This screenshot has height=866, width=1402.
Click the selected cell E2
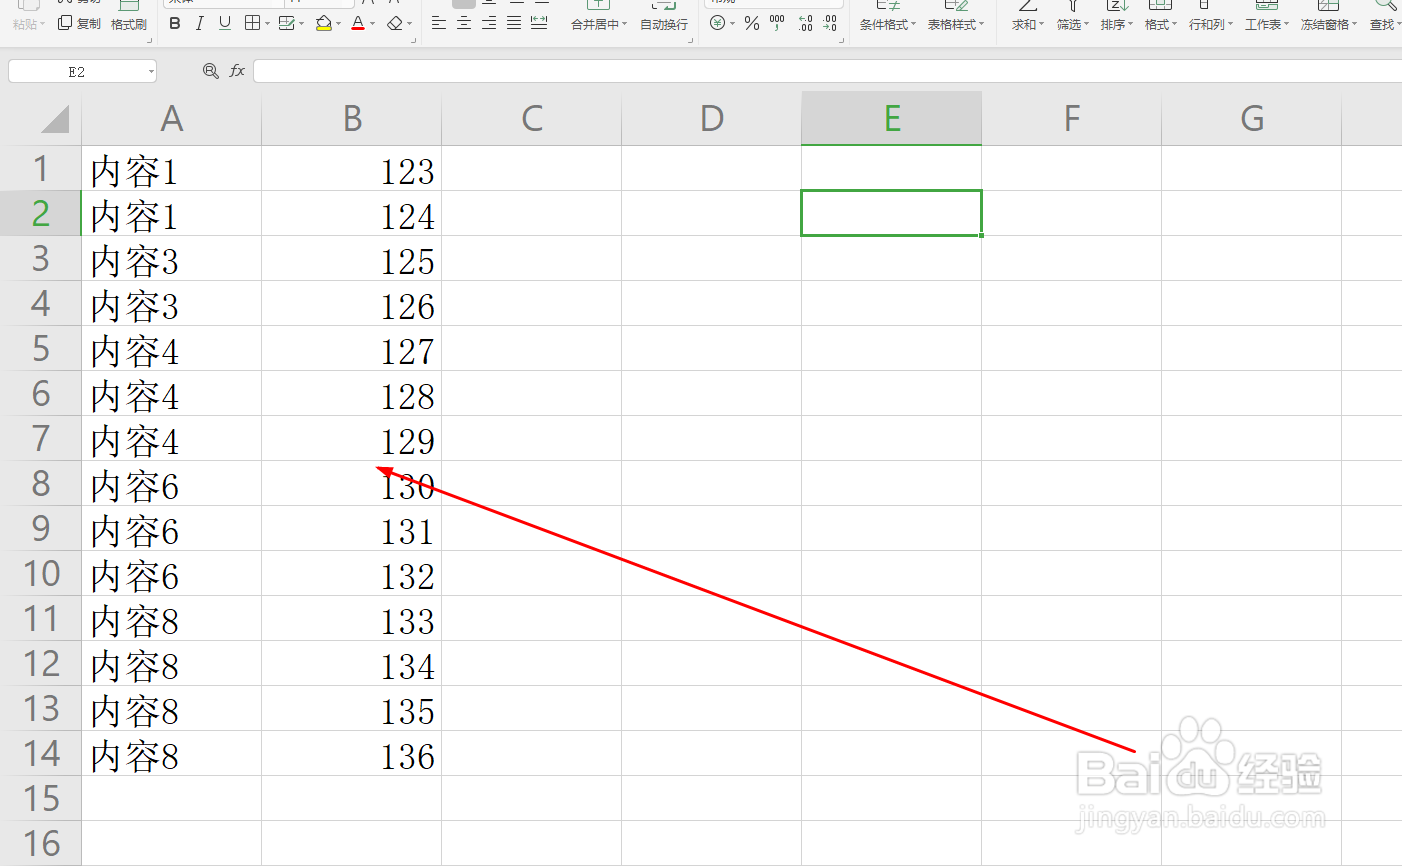(x=892, y=213)
